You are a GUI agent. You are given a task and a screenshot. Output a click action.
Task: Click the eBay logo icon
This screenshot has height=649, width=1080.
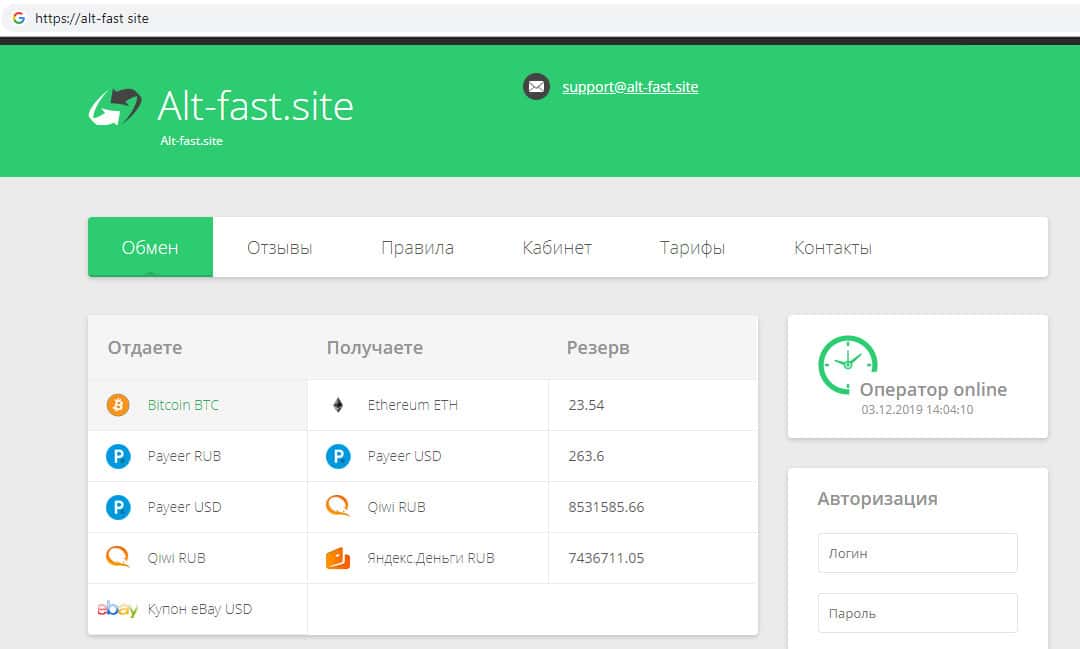point(117,609)
